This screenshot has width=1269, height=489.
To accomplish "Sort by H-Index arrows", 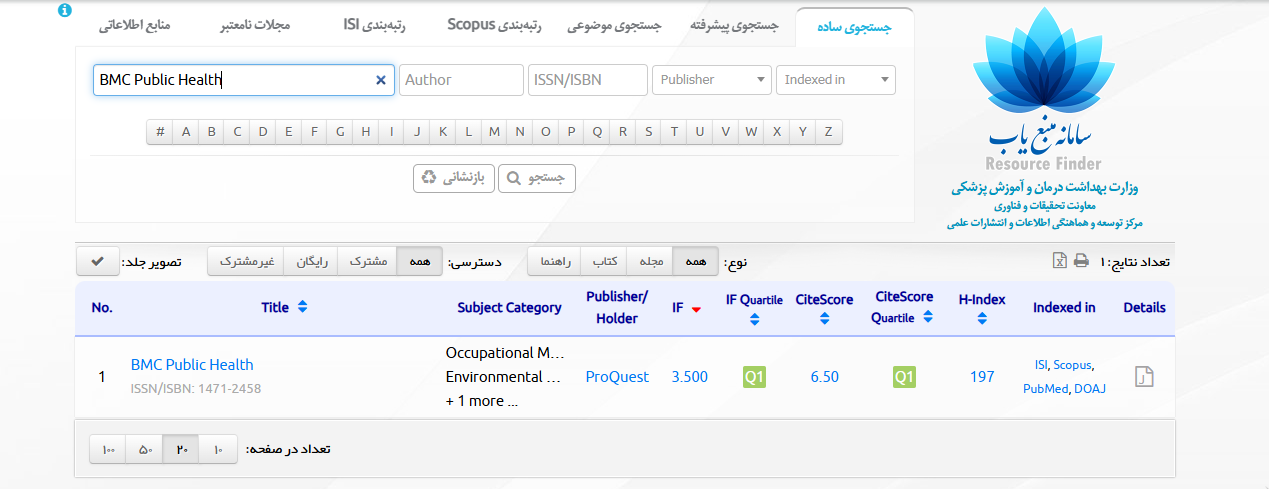I will (x=982, y=320).
